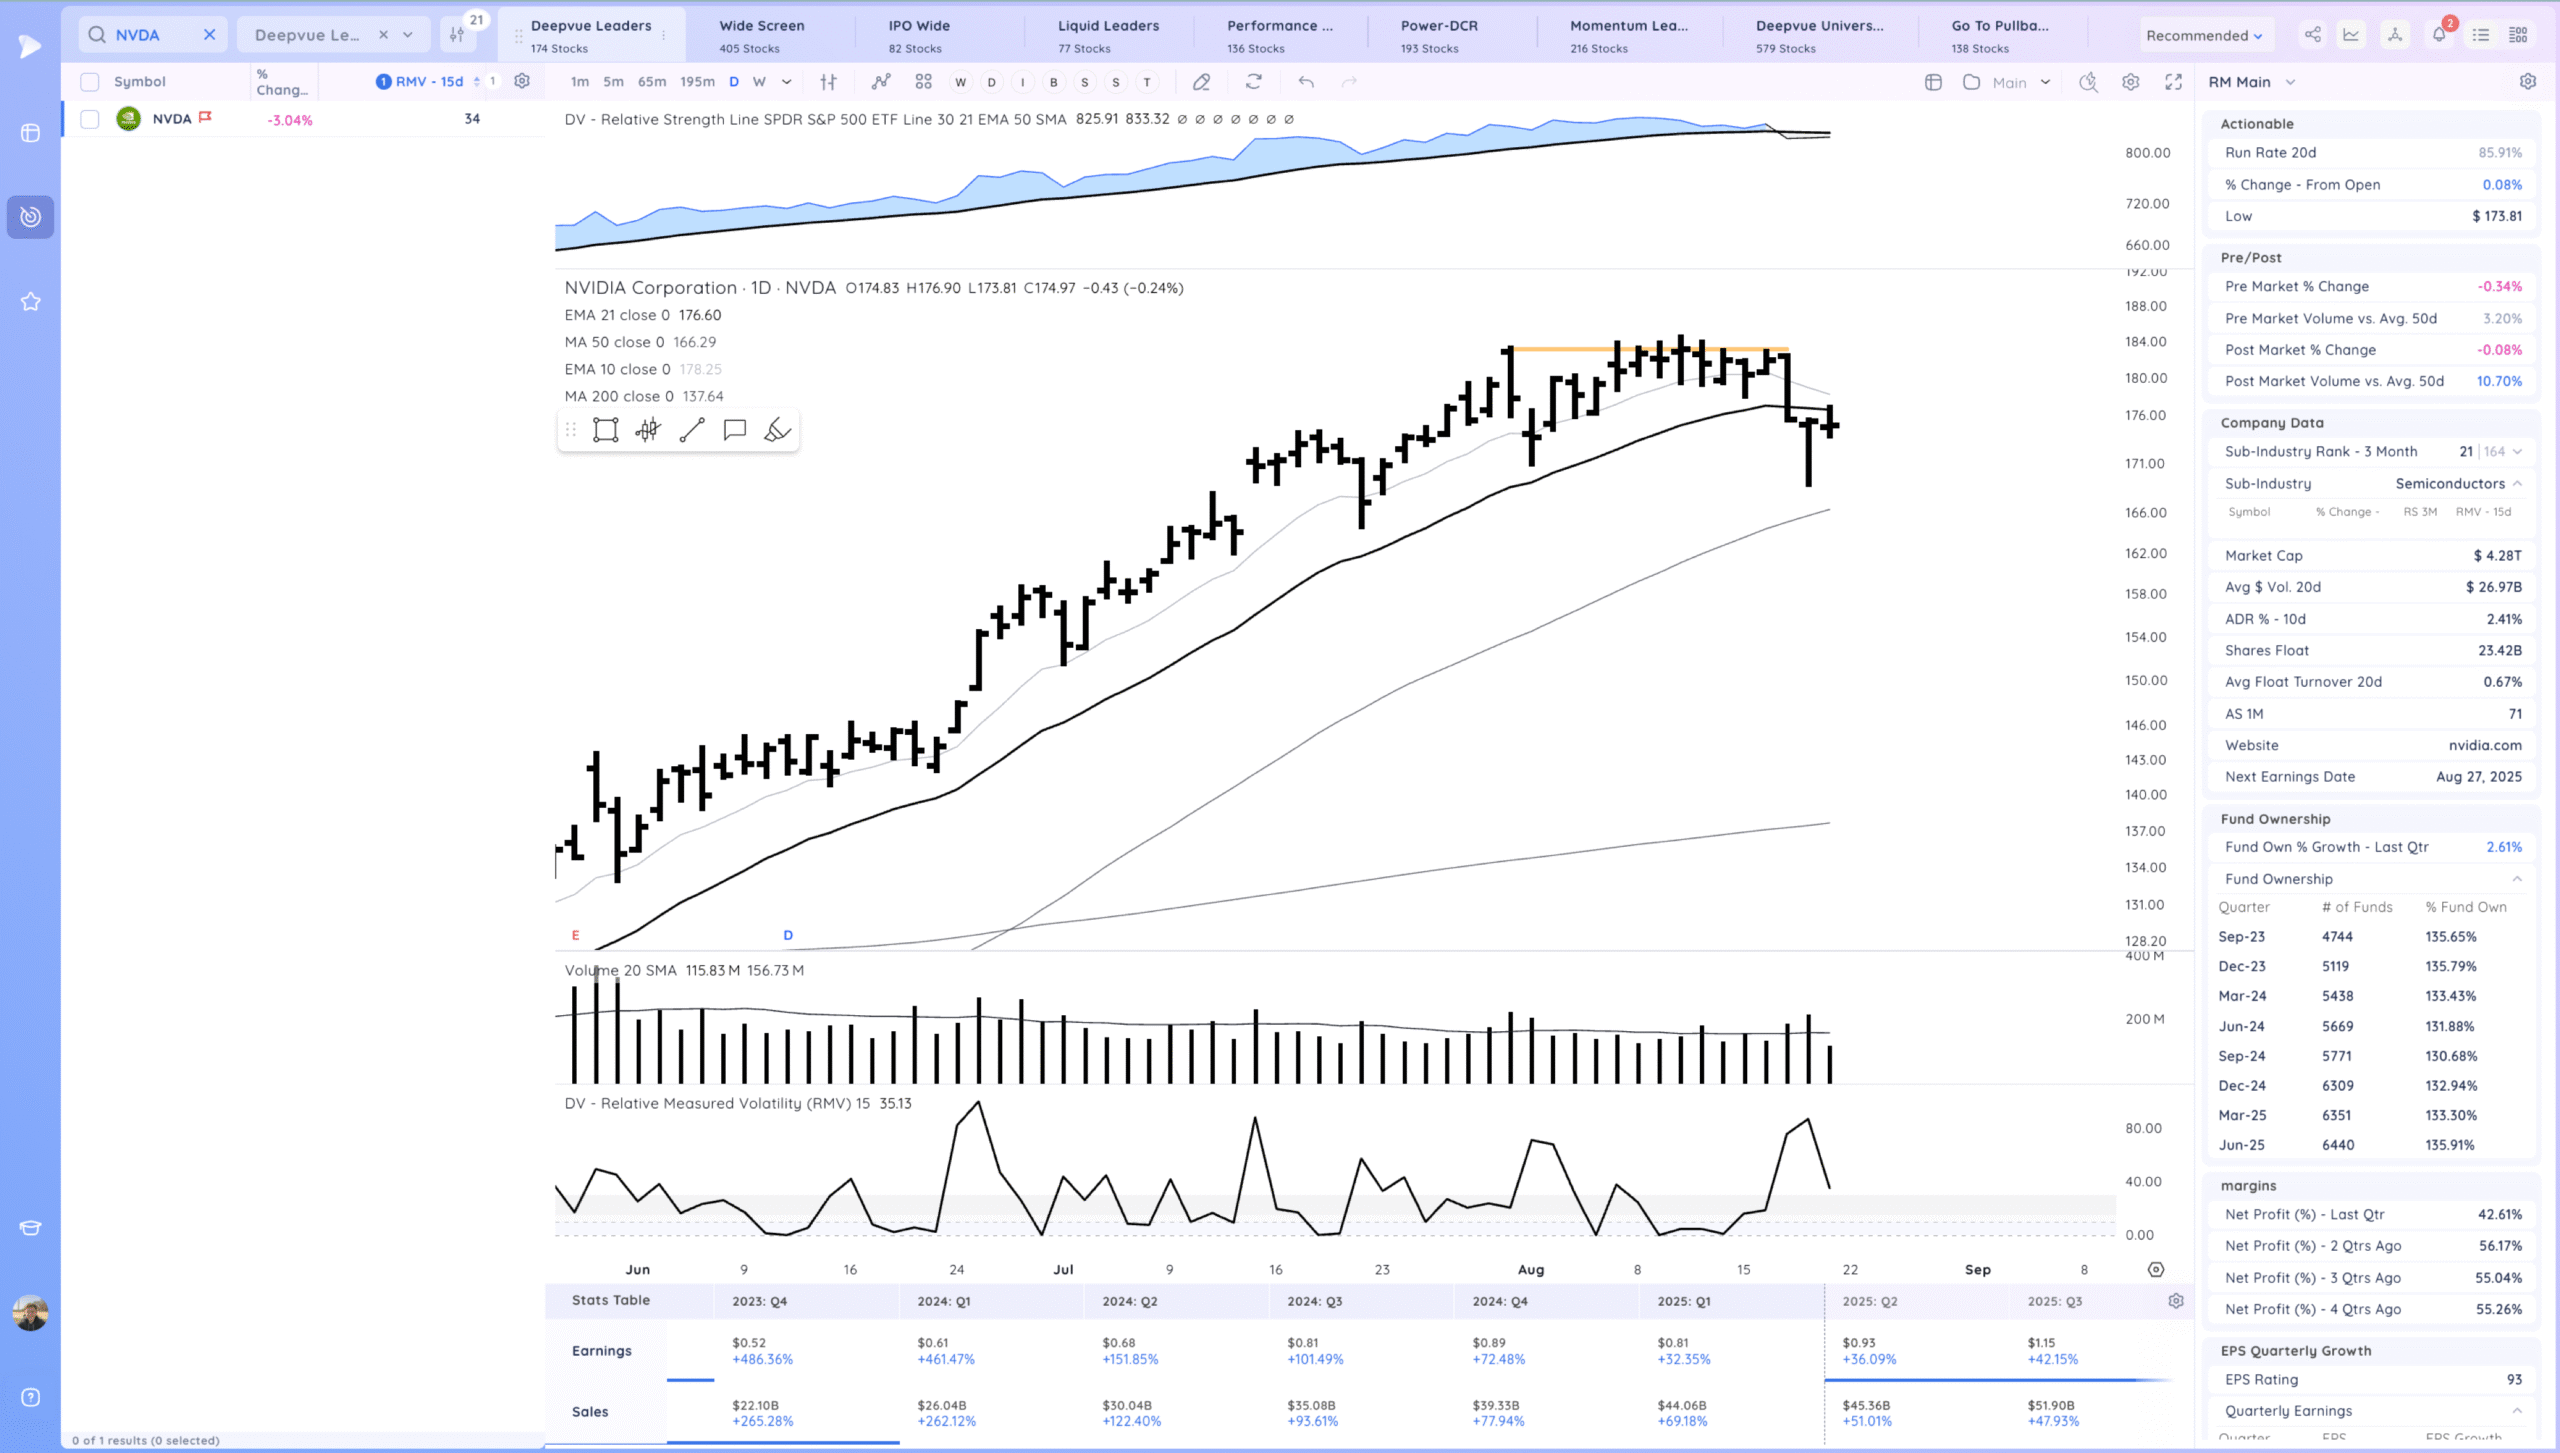Open Stats Table settings gear

[x=2176, y=1301]
